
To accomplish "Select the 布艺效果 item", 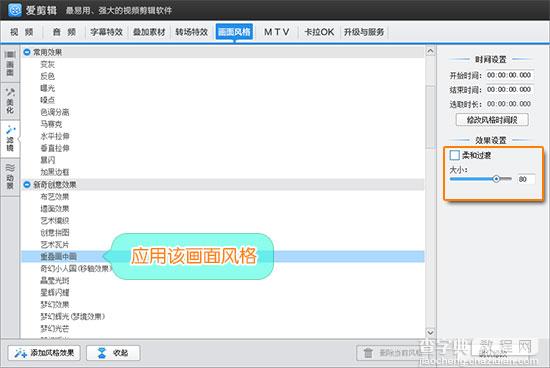I will [x=55, y=196].
